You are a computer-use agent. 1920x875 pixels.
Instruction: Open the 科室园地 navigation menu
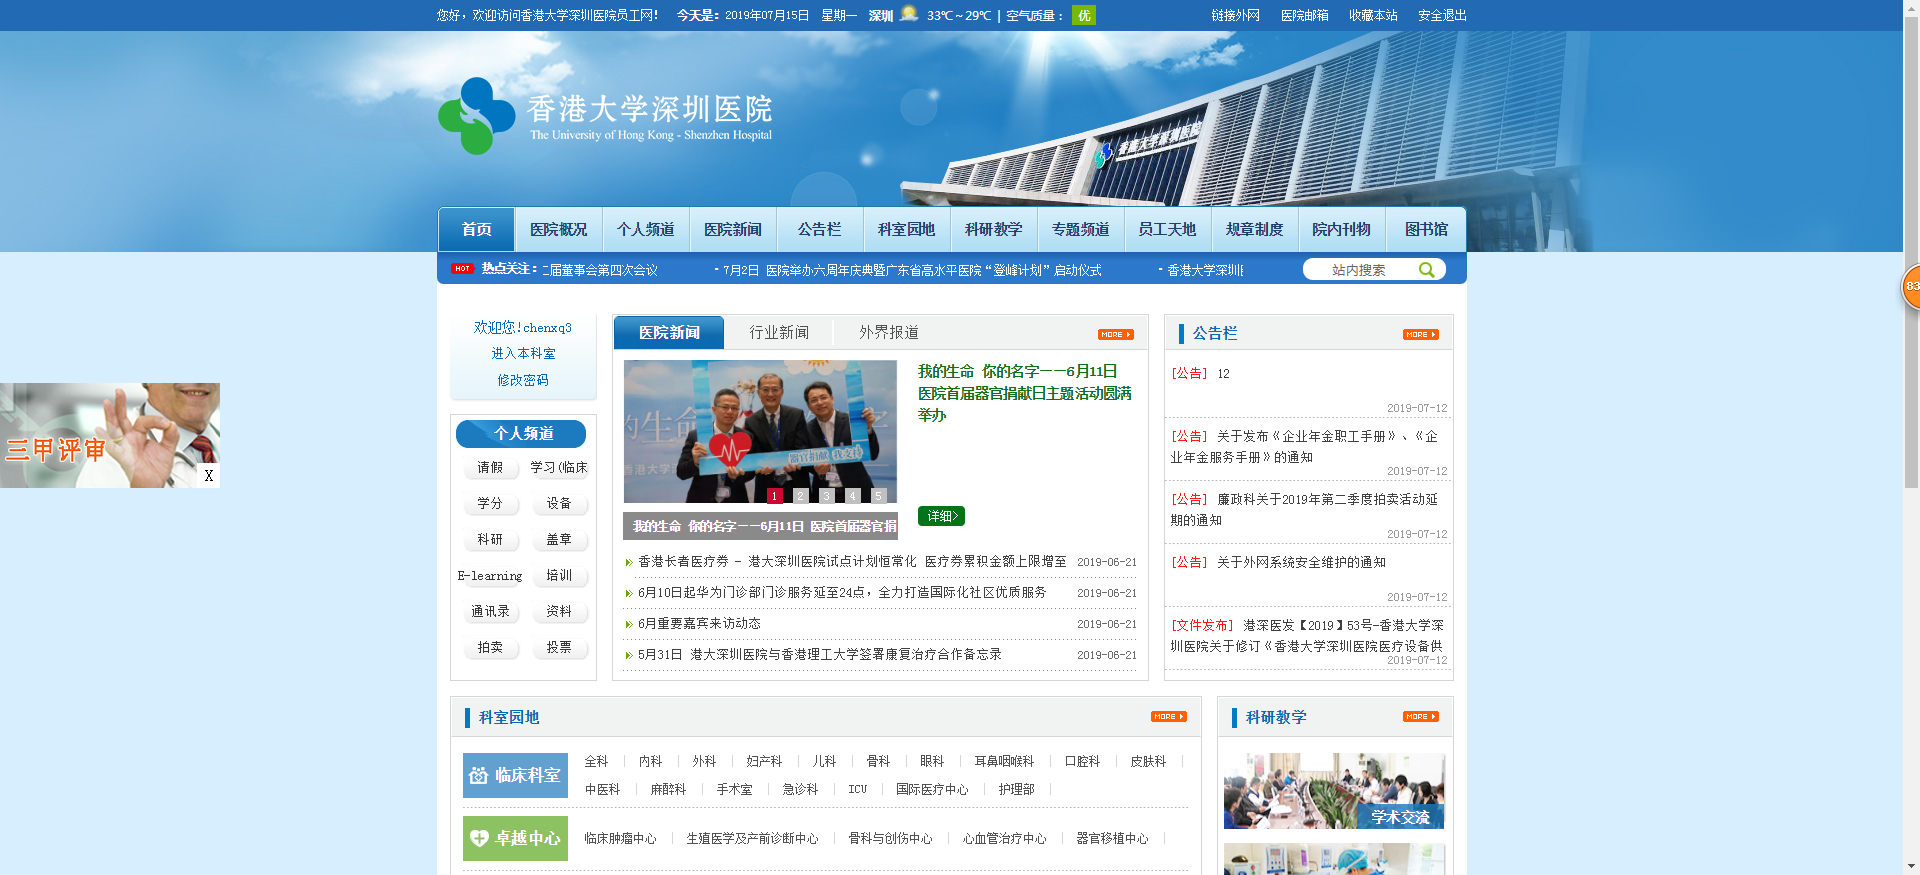[x=906, y=230]
